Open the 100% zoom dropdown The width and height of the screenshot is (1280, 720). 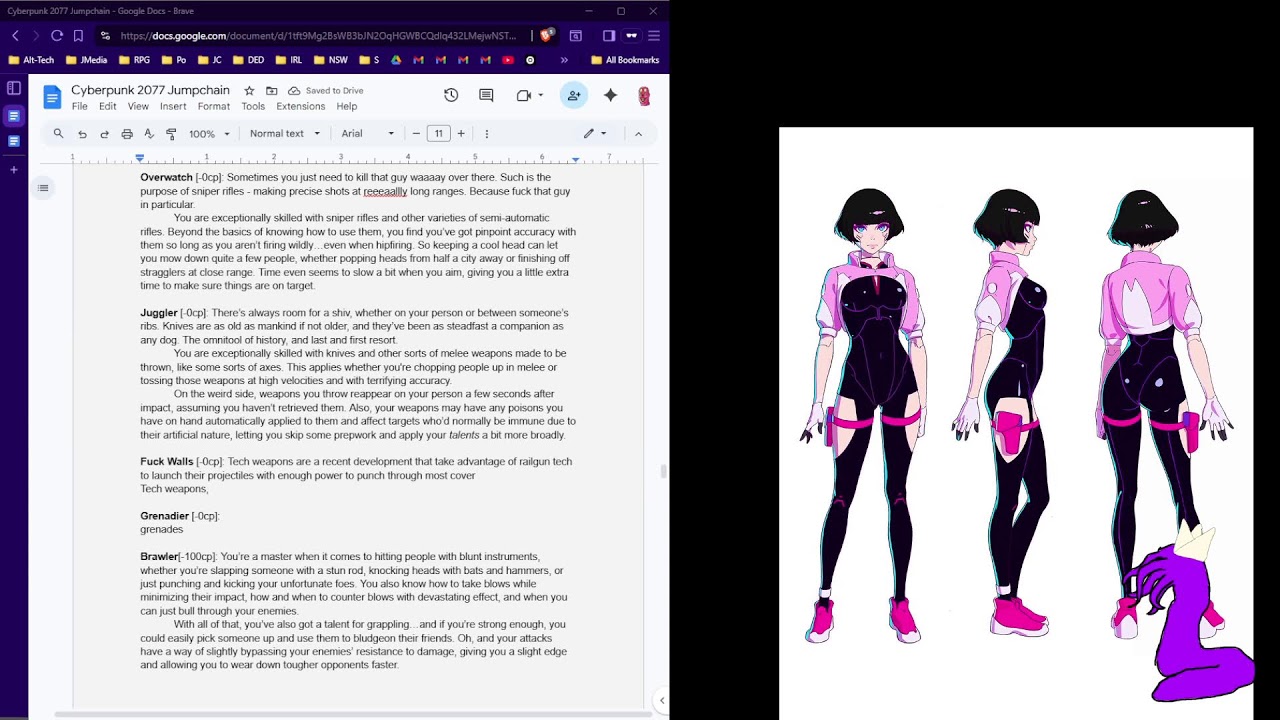210,133
